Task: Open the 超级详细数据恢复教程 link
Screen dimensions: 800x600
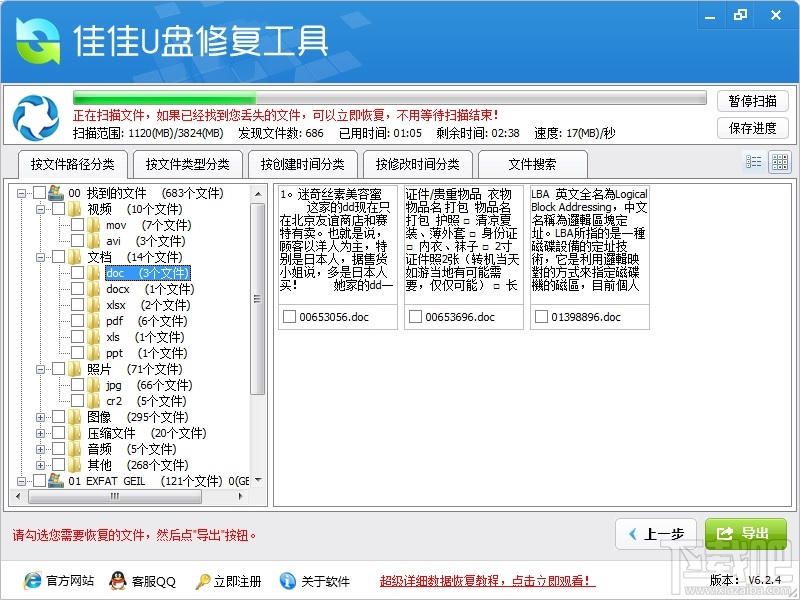Action: tap(487, 581)
